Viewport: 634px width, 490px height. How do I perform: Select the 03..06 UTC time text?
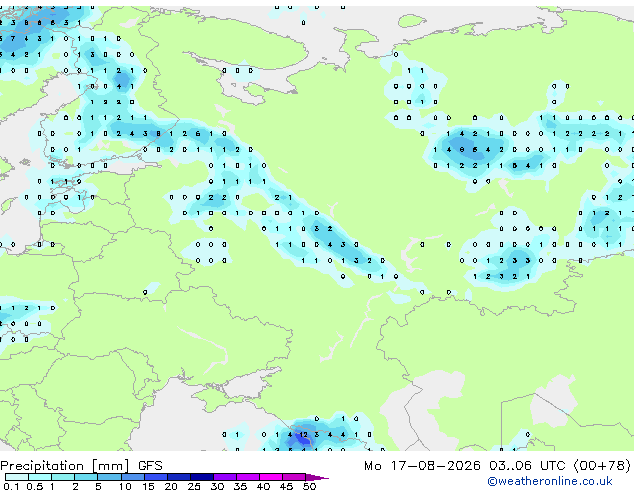tap(527, 466)
